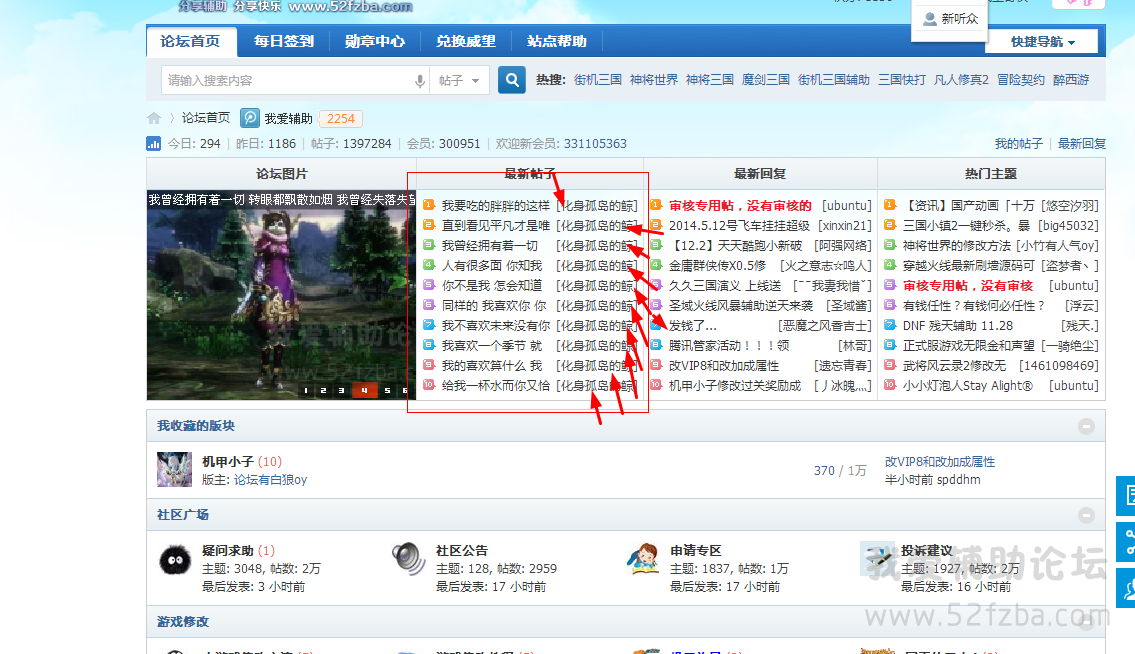Open the 快捷导航 dropdown menu

pyautogui.click(x=1042, y=42)
